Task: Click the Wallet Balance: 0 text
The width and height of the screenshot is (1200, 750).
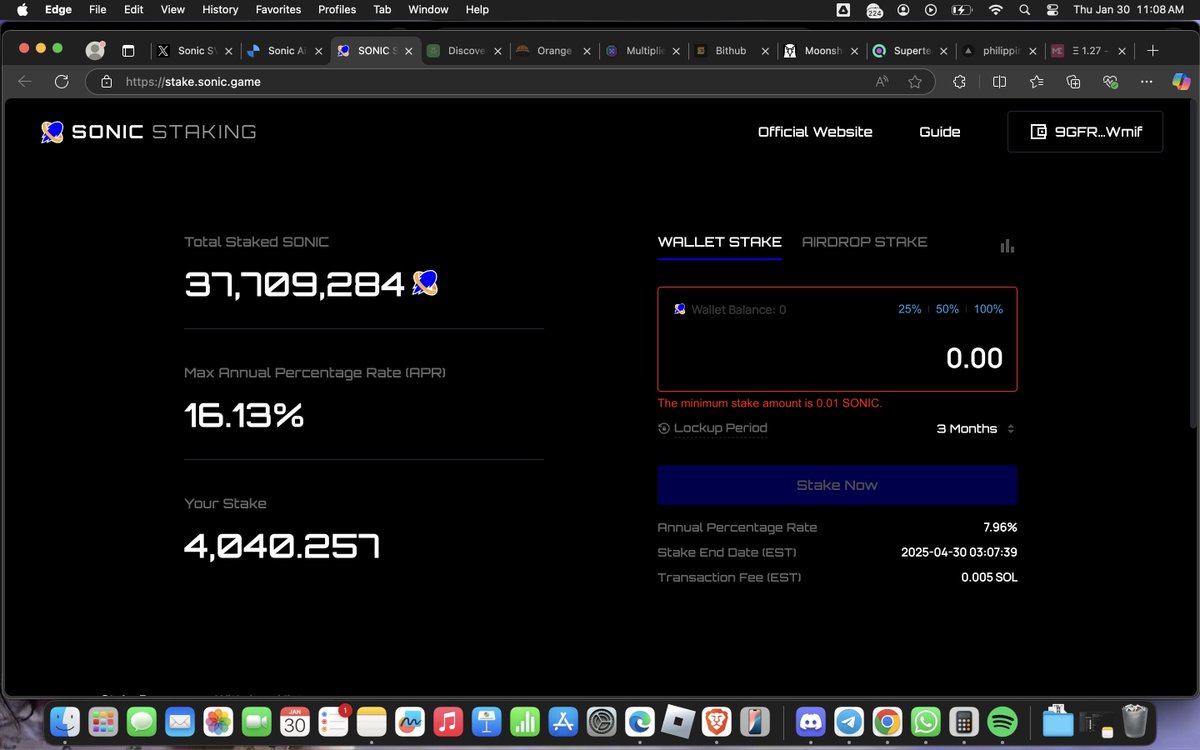Action: 739,310
